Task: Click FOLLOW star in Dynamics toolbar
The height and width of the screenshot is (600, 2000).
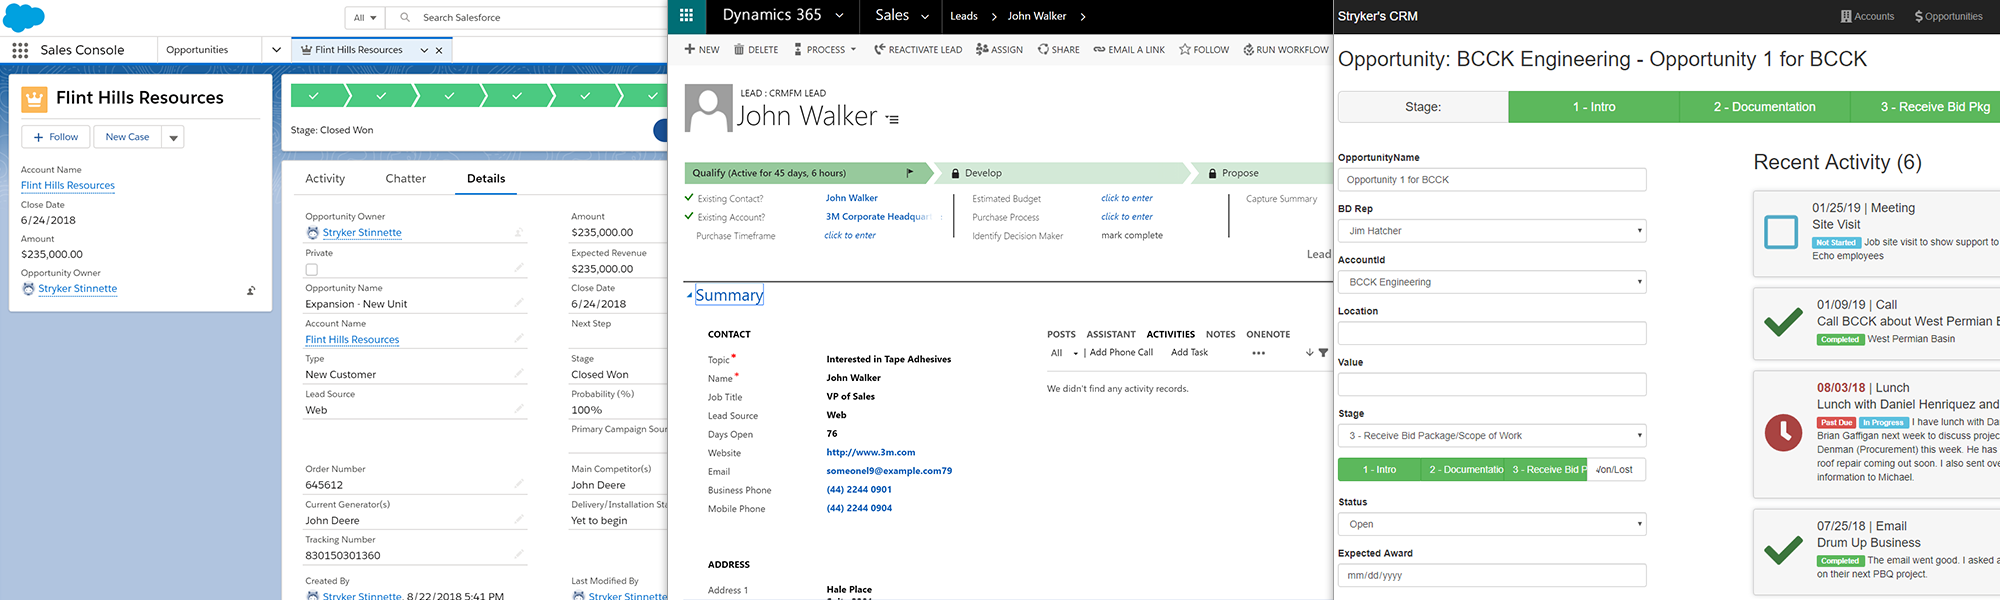Action: tap(1204, 49)
